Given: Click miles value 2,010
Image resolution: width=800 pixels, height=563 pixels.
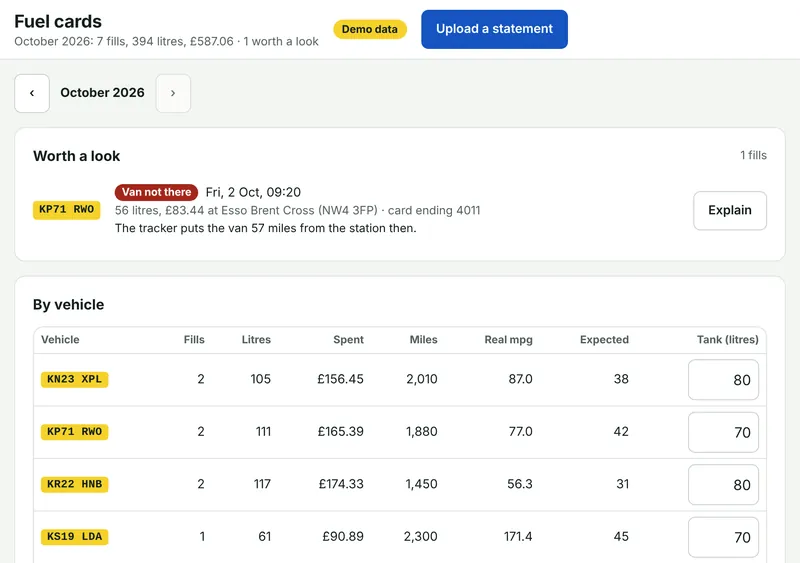Looking at the screenshot, I should tap(421, 379).
